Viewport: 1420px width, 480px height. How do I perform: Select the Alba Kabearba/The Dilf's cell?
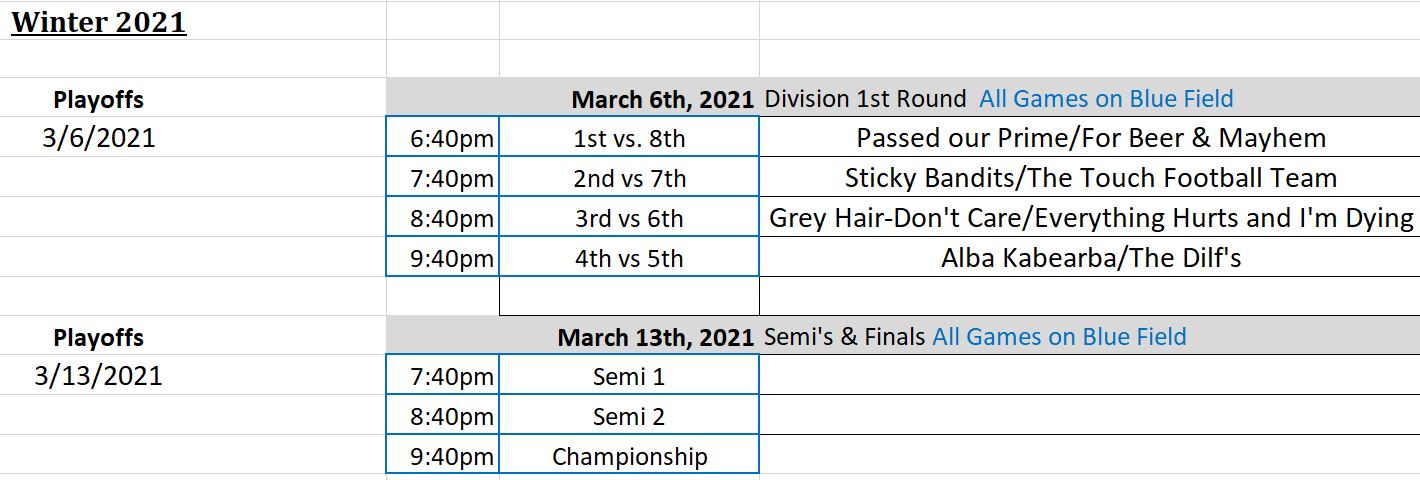click(1091, 258)
